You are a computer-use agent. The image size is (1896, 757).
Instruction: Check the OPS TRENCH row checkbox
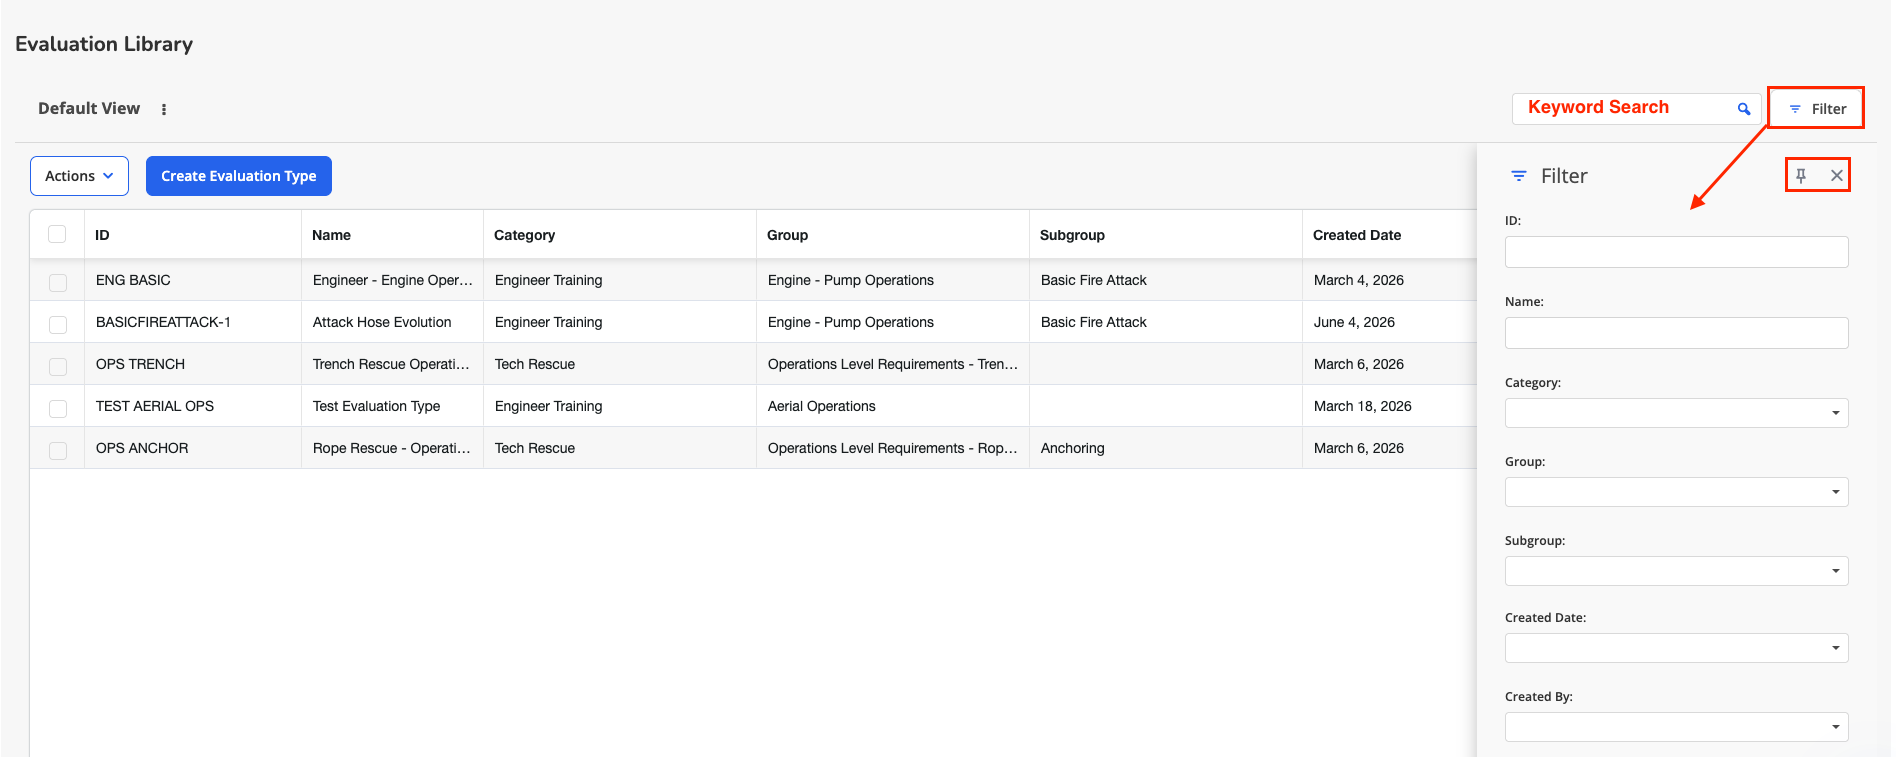[x=58, y=366]
